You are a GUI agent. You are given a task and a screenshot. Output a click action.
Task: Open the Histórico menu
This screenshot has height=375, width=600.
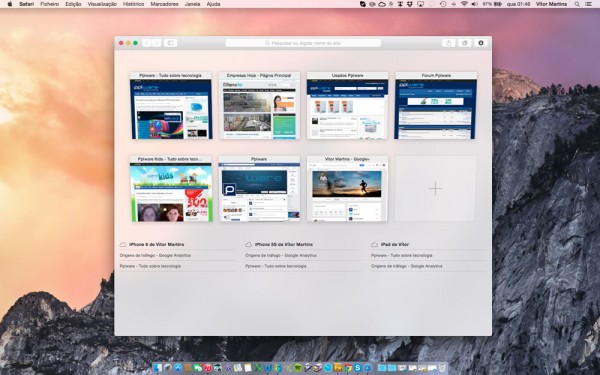point(134,4)
